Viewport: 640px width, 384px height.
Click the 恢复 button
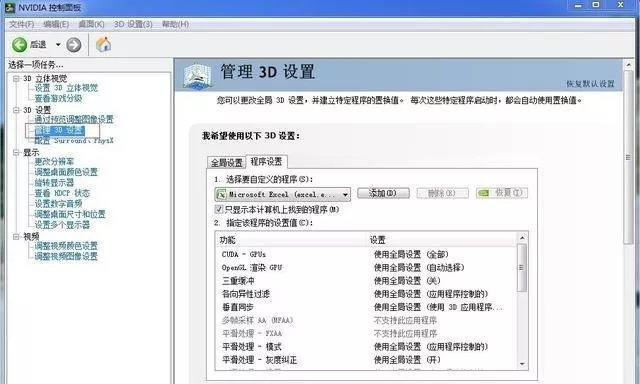(502, 193)
